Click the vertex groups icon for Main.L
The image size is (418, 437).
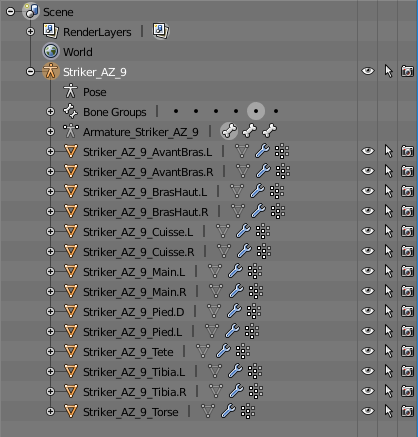255,271
